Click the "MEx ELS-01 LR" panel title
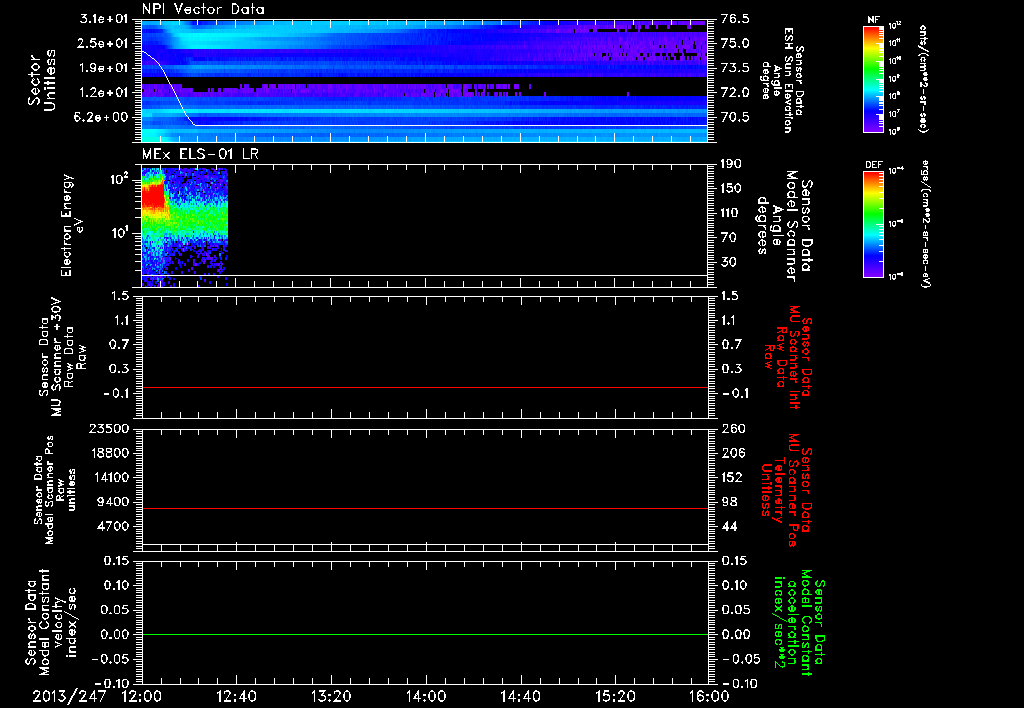This screenshot has width=1024, height=708. pos(200,154)
